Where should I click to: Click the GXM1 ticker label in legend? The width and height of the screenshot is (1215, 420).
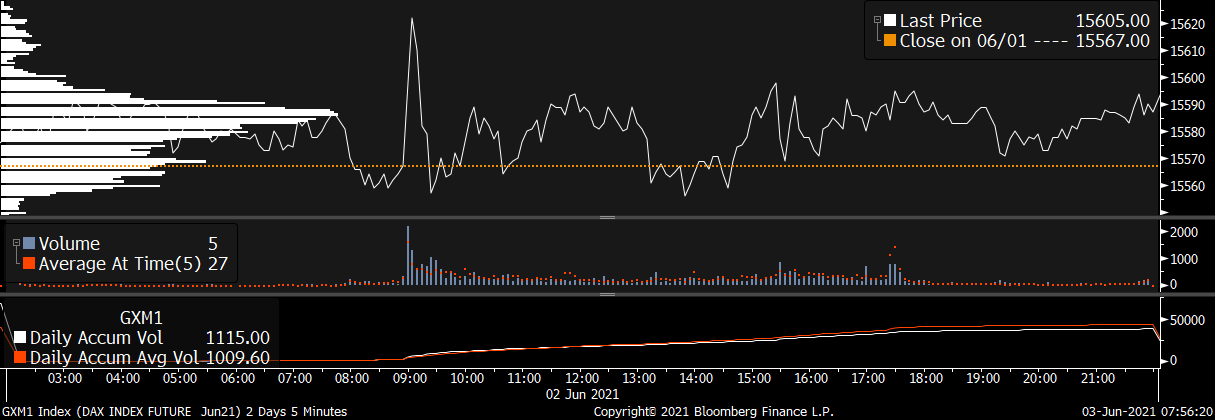point(141,316)
